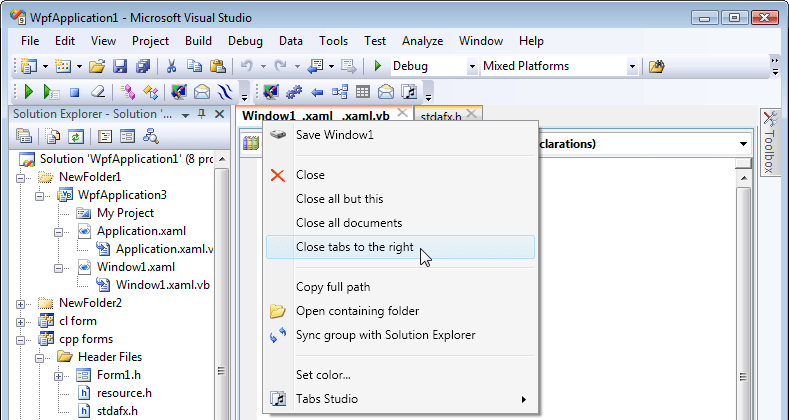Open the File menu

click(x=30, y=41)
